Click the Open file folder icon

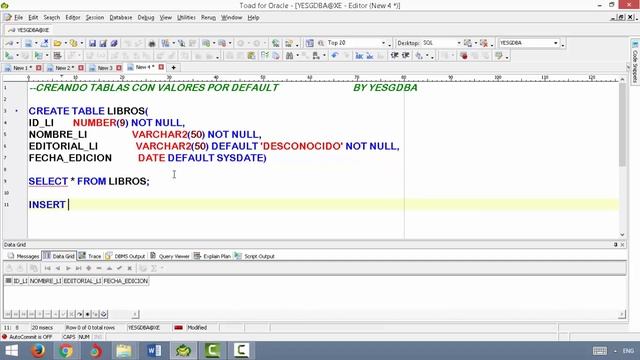click(x=58, y=43)
